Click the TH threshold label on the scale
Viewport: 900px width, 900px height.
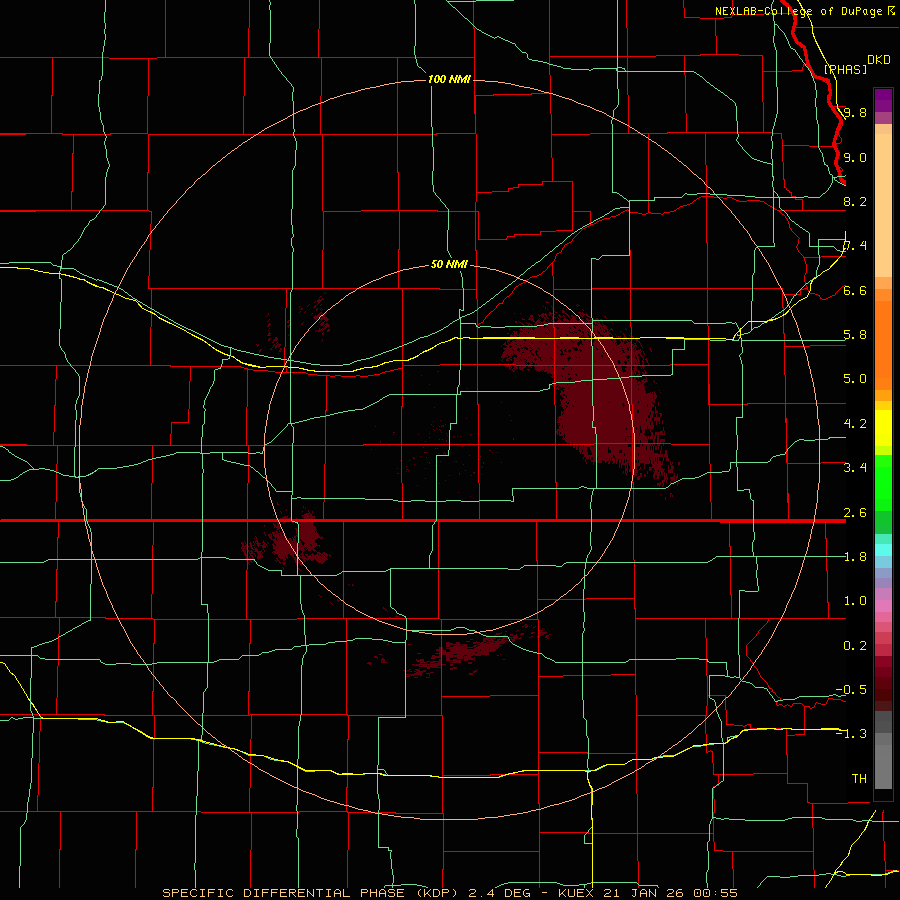[859, 779]
